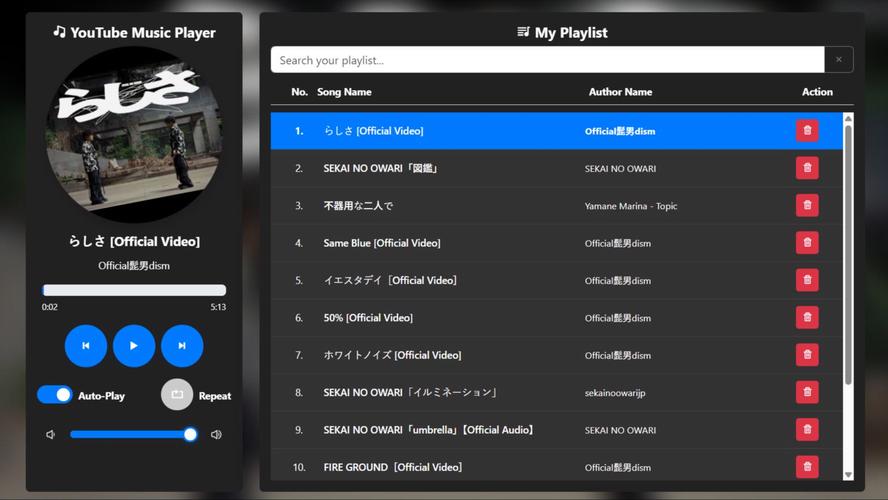Image resolution: width=888 pixels, height=500 pixels.
Task: Click the play button
Action: (134, 346)
